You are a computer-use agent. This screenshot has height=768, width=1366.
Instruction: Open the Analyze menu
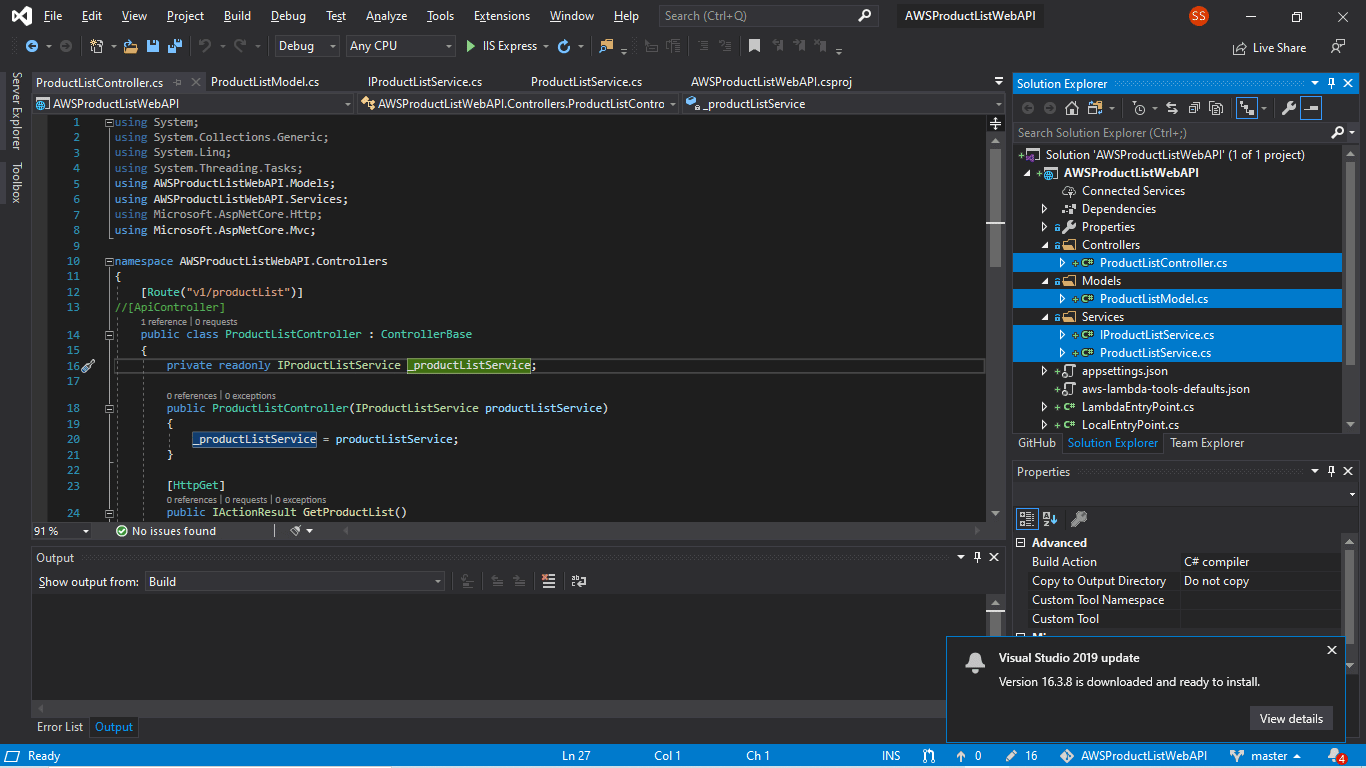click(x=386, y=16)
